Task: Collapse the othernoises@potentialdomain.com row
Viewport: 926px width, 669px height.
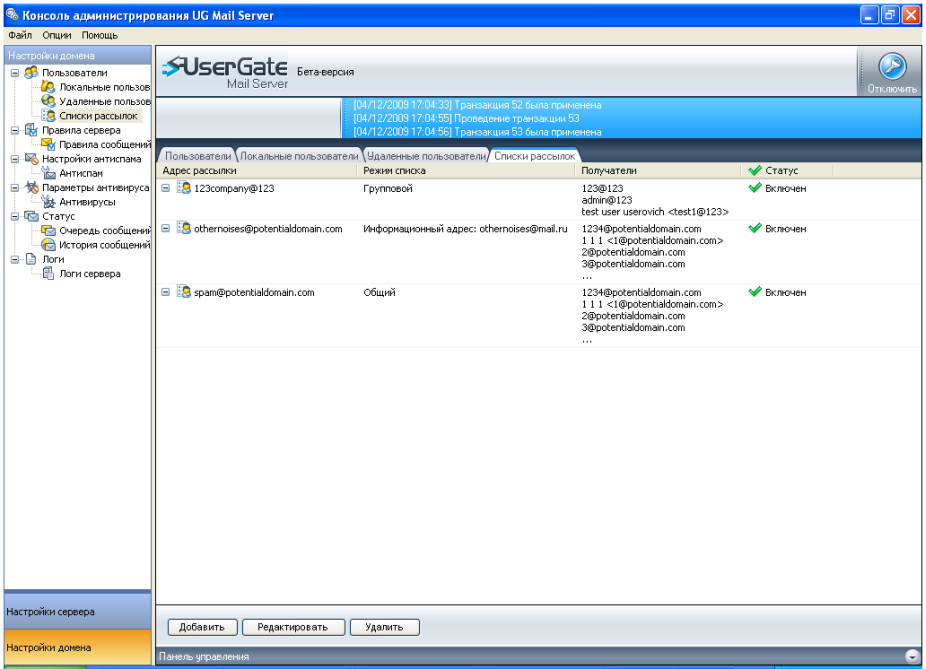Action: pos(166,228)
